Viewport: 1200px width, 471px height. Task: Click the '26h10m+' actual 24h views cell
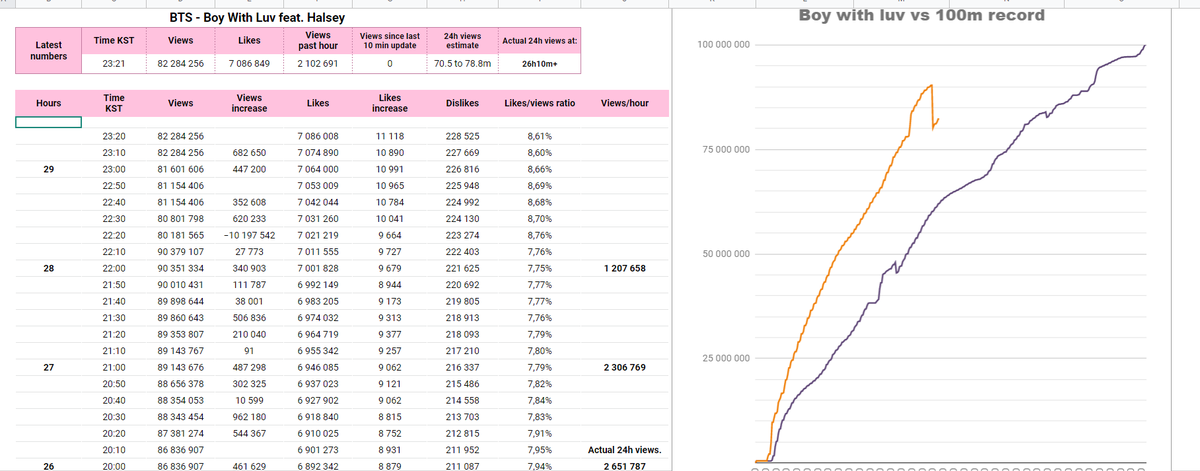tap(541, 64)
